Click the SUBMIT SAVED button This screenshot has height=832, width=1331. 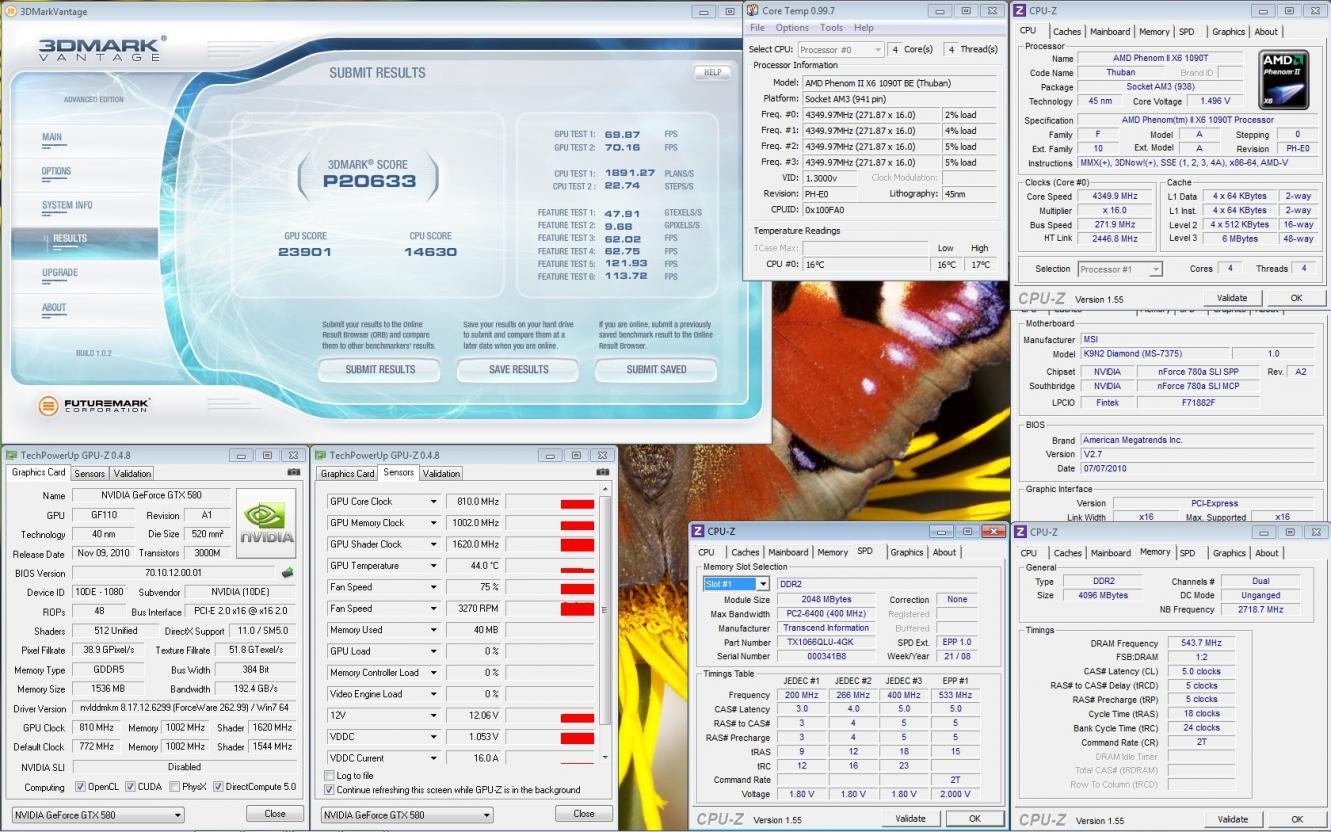coord(656,369)
